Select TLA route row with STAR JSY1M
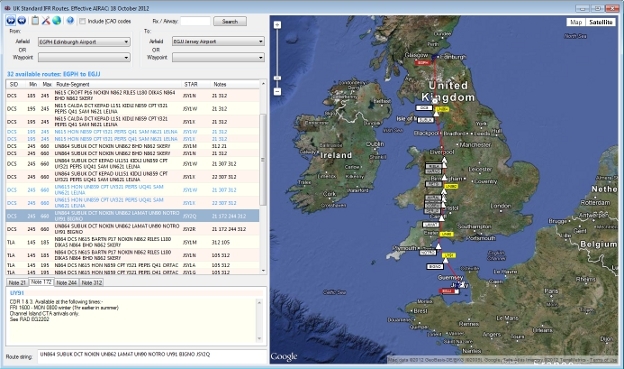 click(133, 242)
